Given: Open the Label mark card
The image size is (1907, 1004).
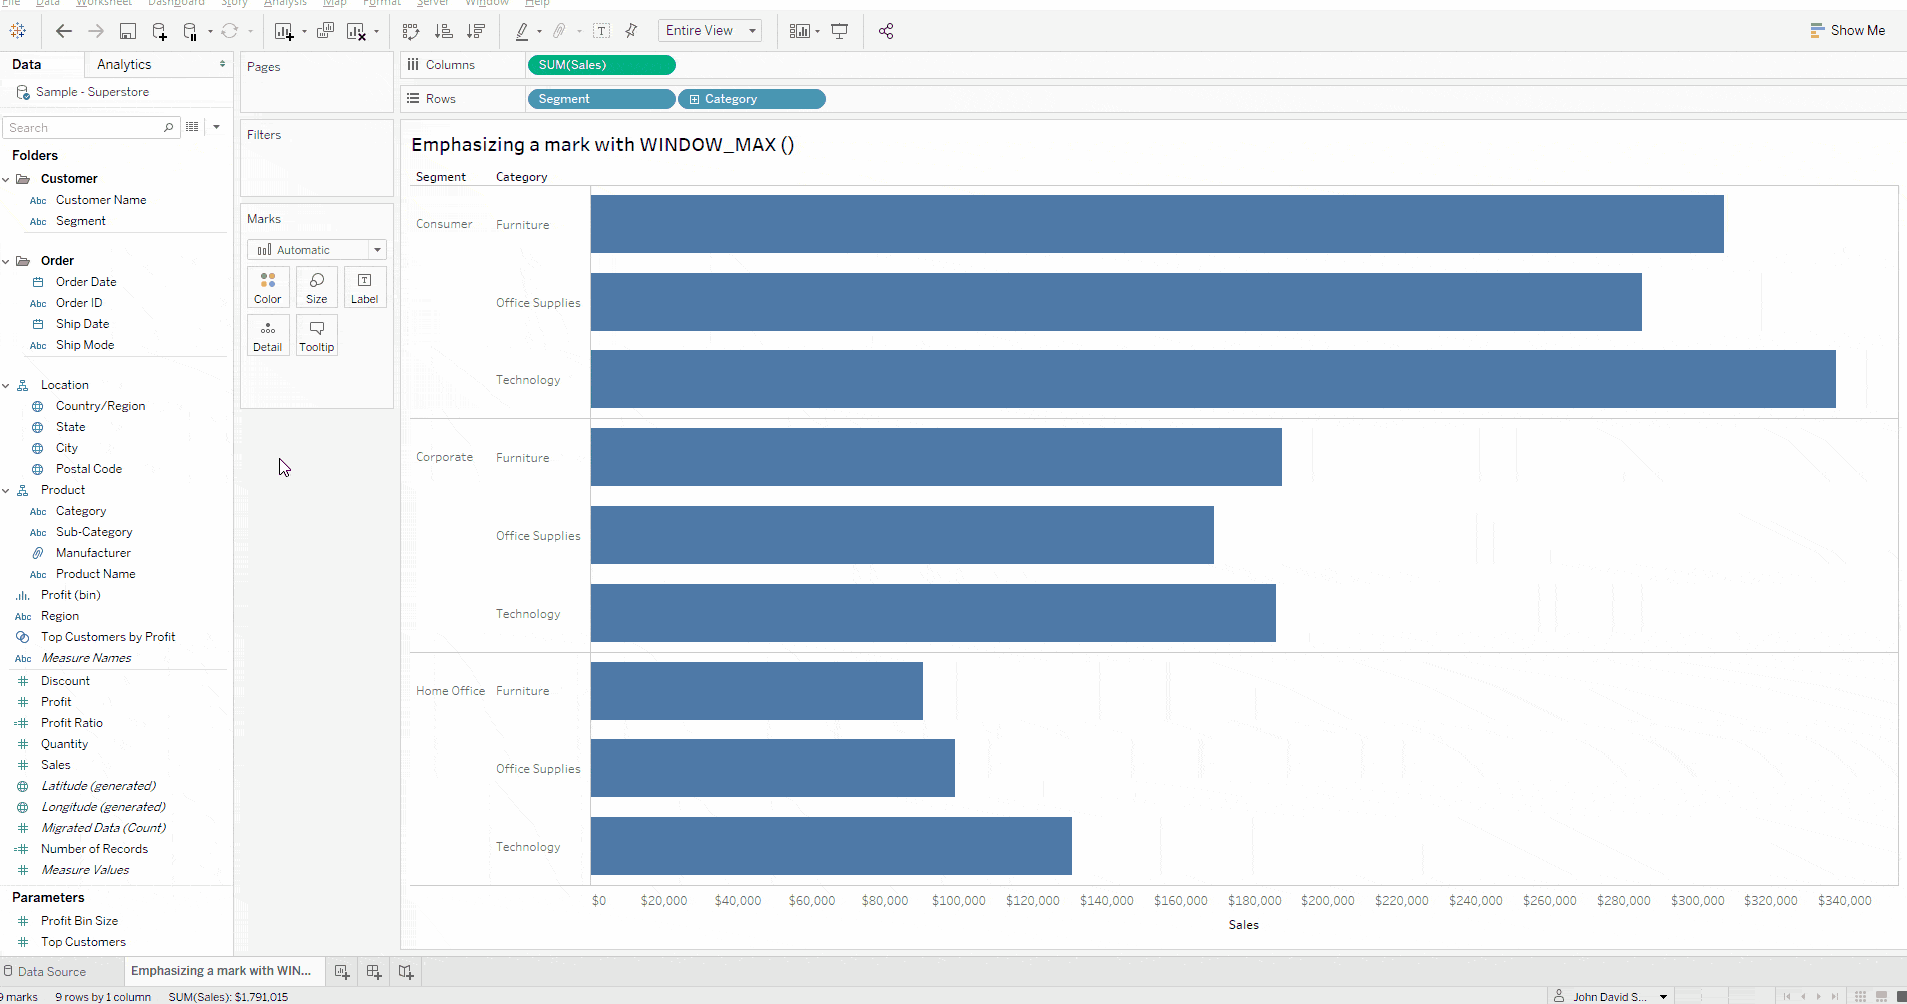Looking at the screenshot, I should click(365, 287).
